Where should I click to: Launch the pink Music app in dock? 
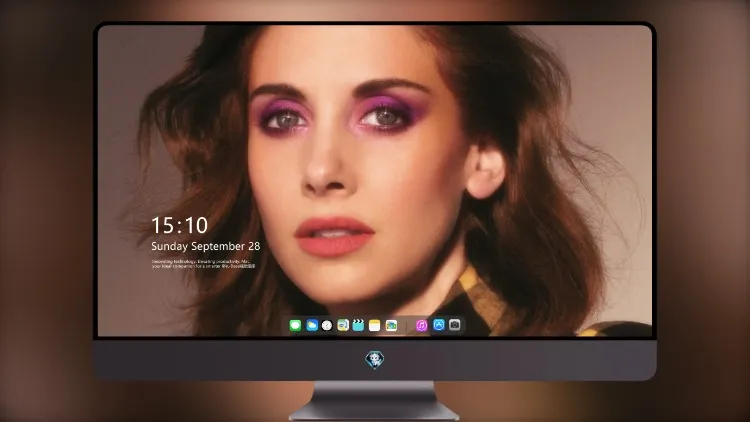(421, 325)
